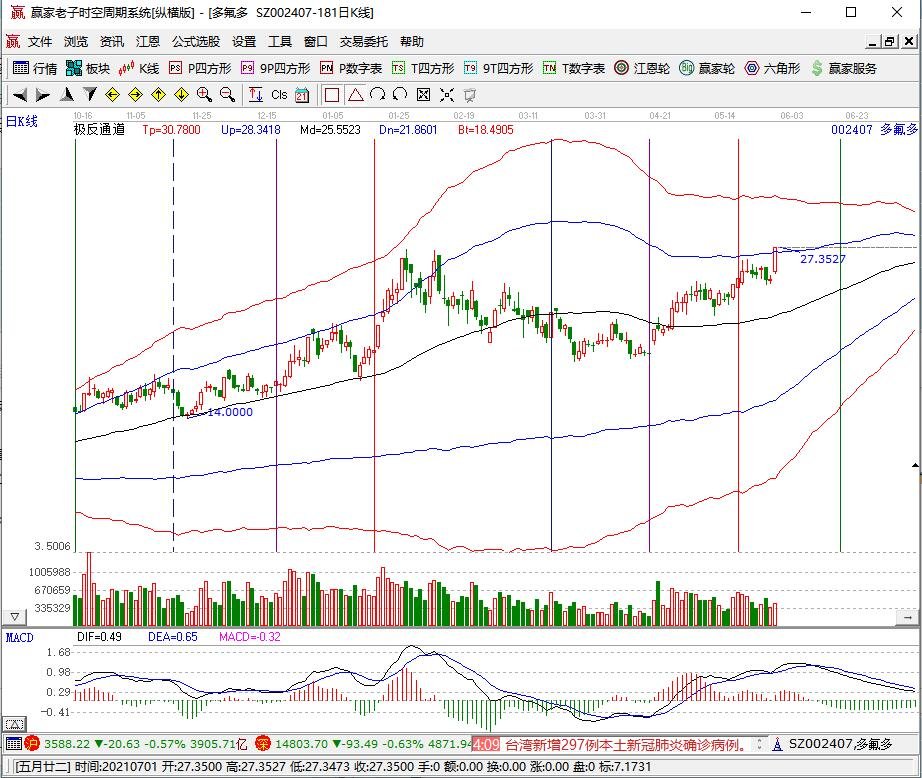Screen dimensions: 922x778
Task: Click the 极反通道 indicator name
Action: tap(99, 129)
